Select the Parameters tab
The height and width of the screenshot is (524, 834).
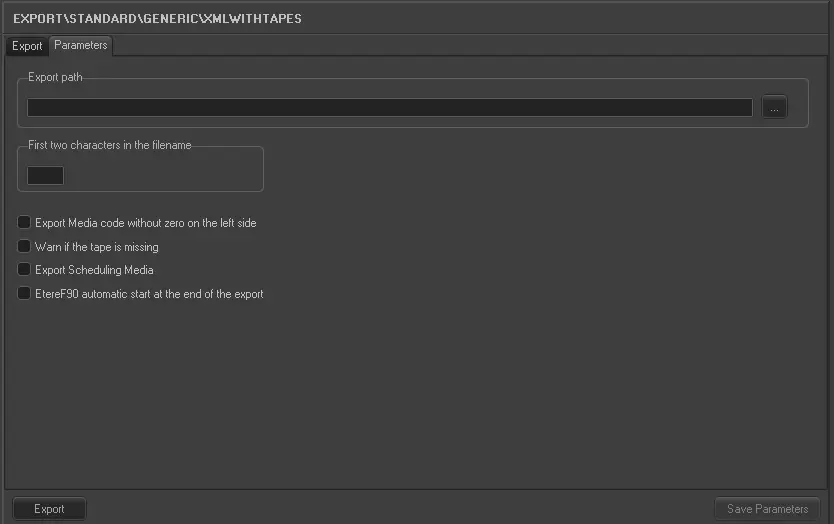coord(81,45)
